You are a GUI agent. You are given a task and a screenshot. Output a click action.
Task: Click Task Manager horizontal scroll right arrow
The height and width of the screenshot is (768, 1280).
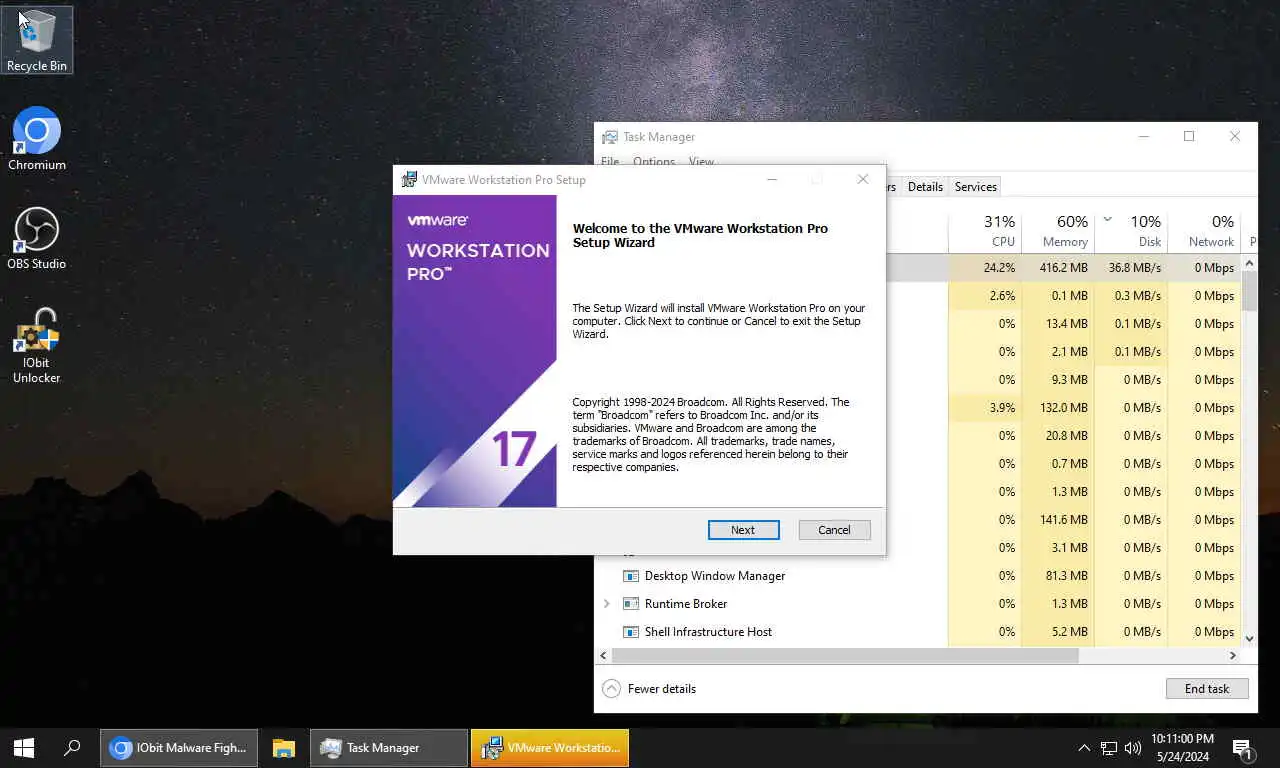pyautogui.click(x=1233, y=656)
